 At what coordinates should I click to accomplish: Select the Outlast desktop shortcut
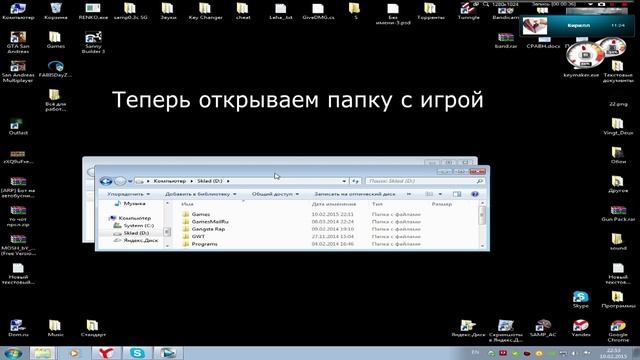pos(18,127)
